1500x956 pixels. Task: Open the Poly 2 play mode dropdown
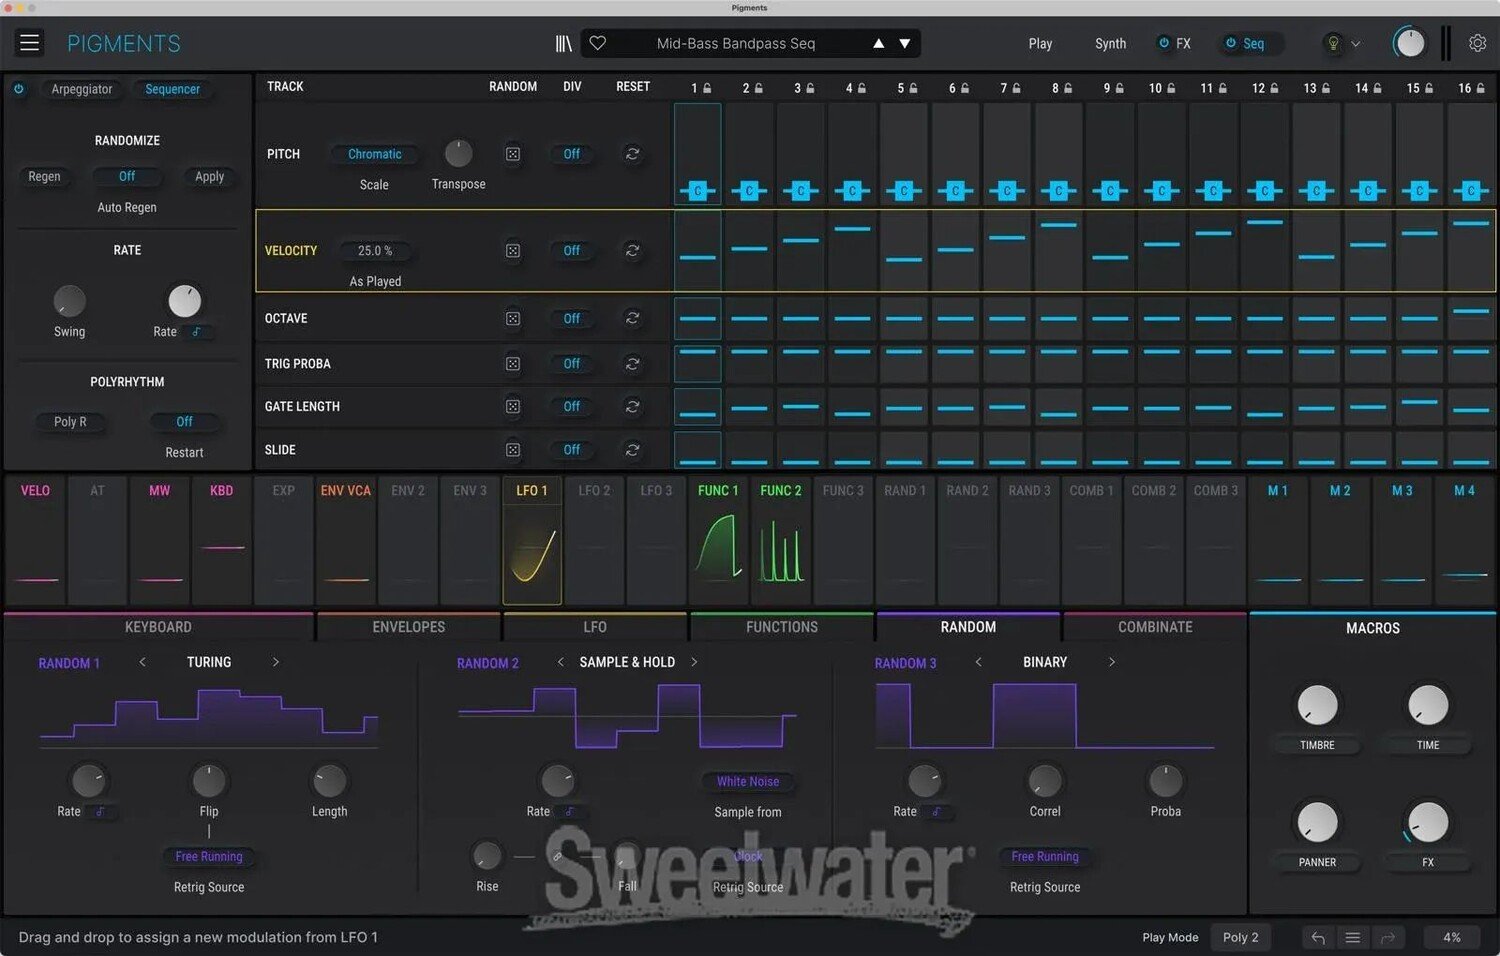coord(1240,937)
